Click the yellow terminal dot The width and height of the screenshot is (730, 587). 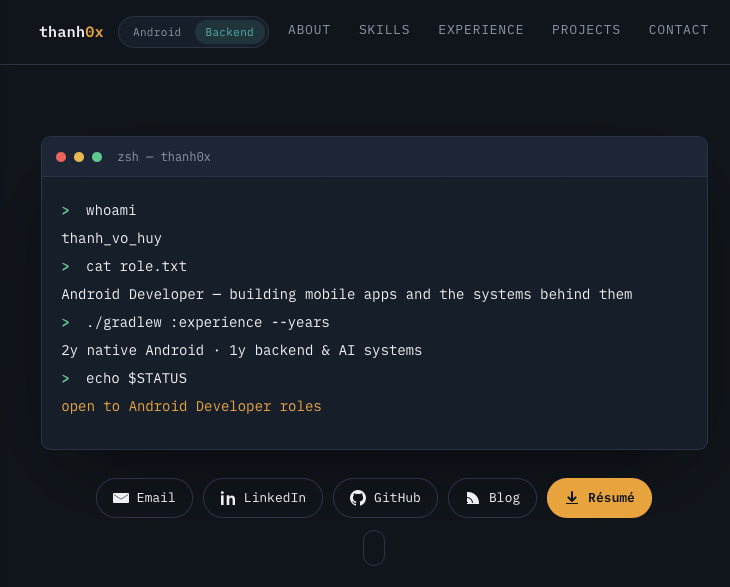[79, 157]
